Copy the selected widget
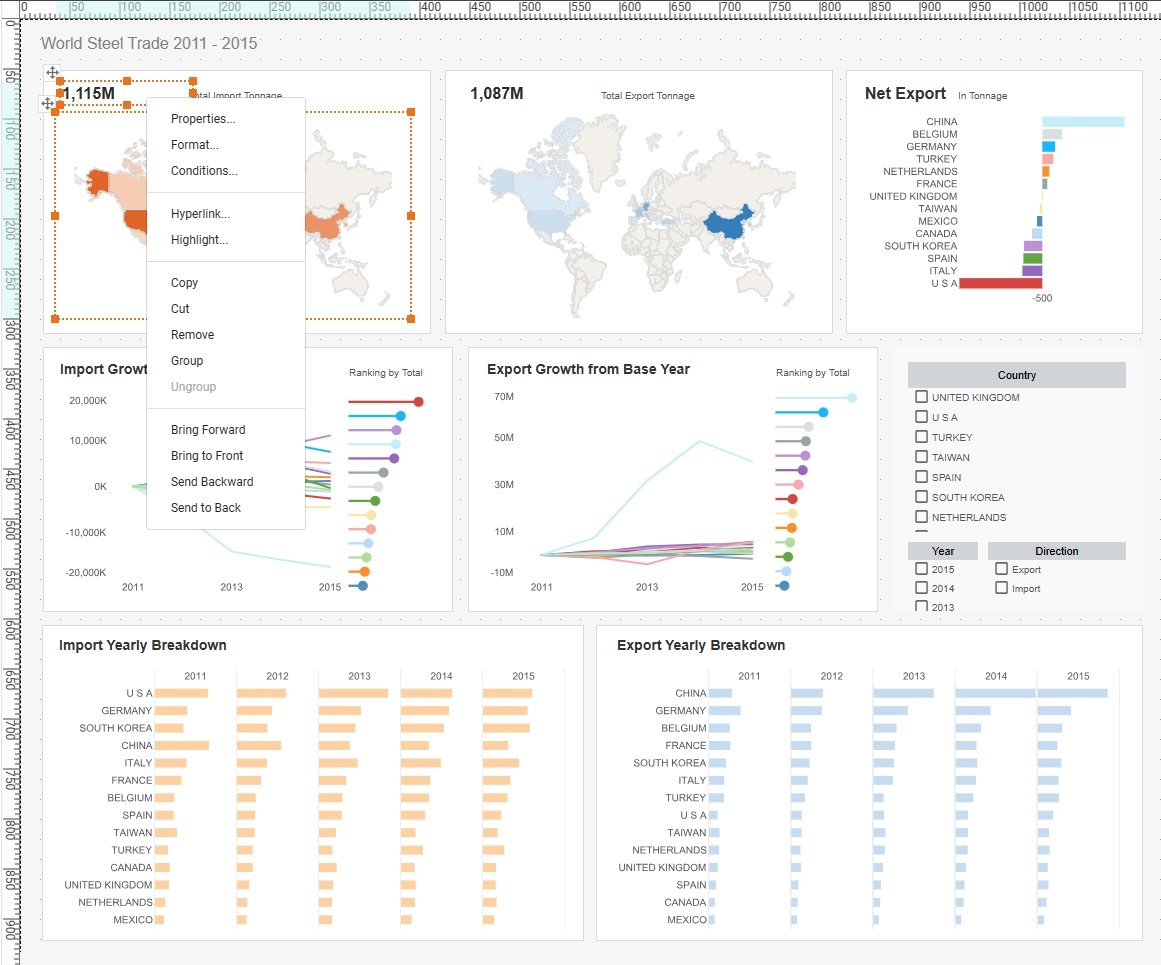Screen dimensions: 1161x965 coord(184,282)
